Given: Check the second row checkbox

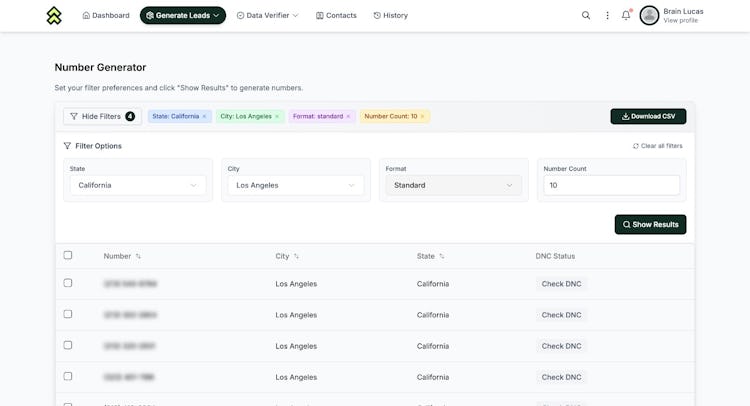Looking at the screenshot, I should (68, 314).
